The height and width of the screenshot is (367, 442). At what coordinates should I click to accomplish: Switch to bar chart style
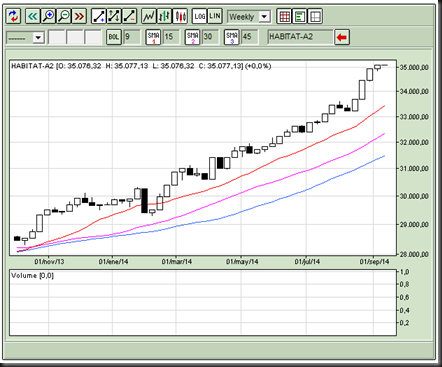(x=164, y=16)
